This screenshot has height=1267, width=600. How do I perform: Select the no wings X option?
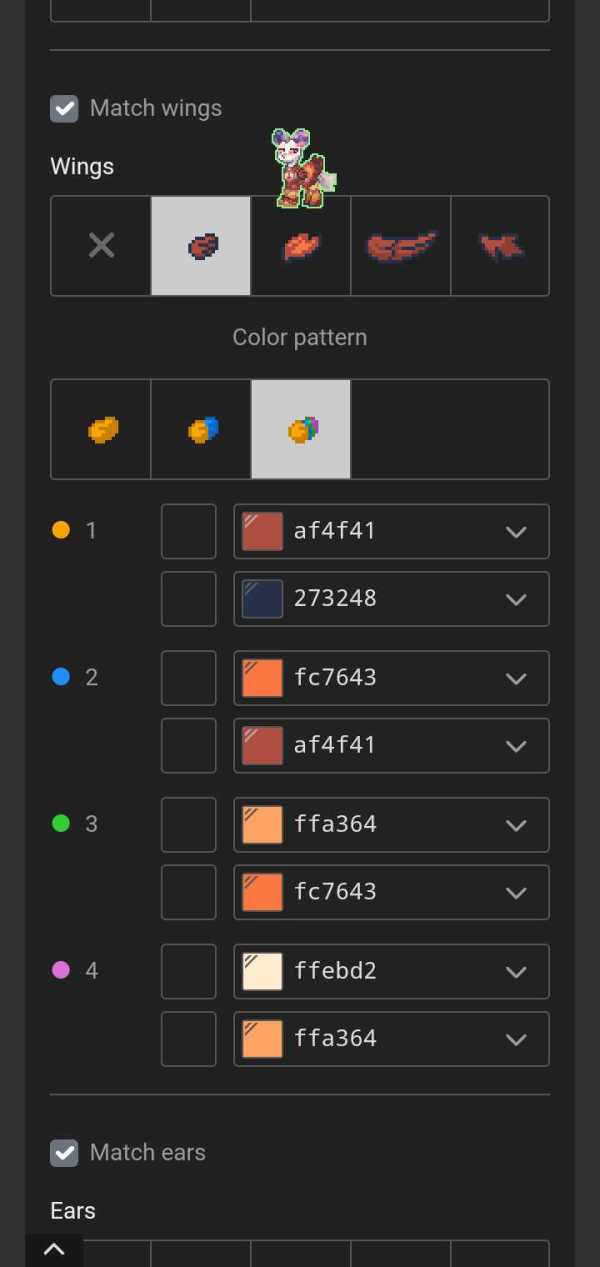(101, 246)
